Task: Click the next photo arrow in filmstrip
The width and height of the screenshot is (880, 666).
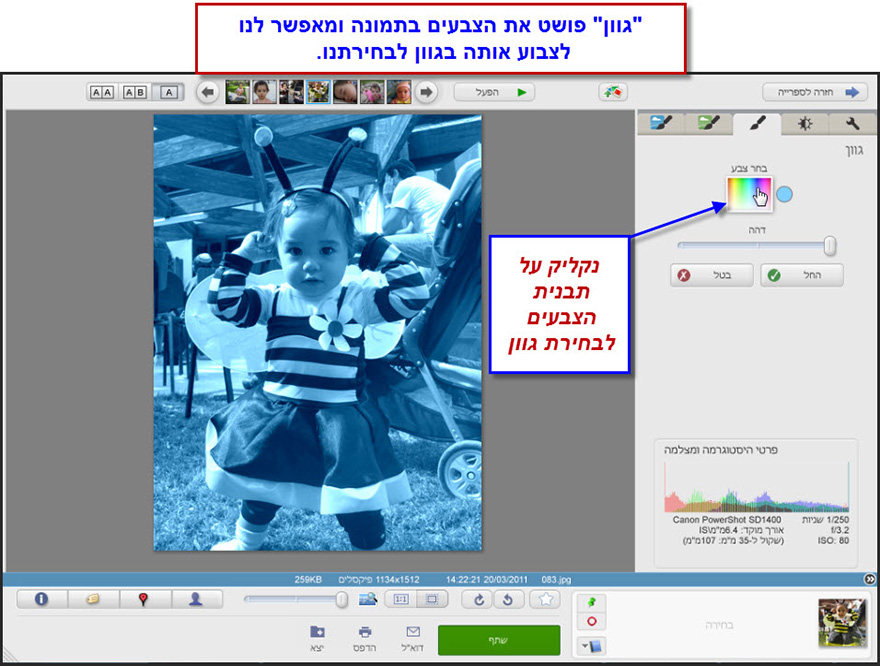Action: click(425, 91)
